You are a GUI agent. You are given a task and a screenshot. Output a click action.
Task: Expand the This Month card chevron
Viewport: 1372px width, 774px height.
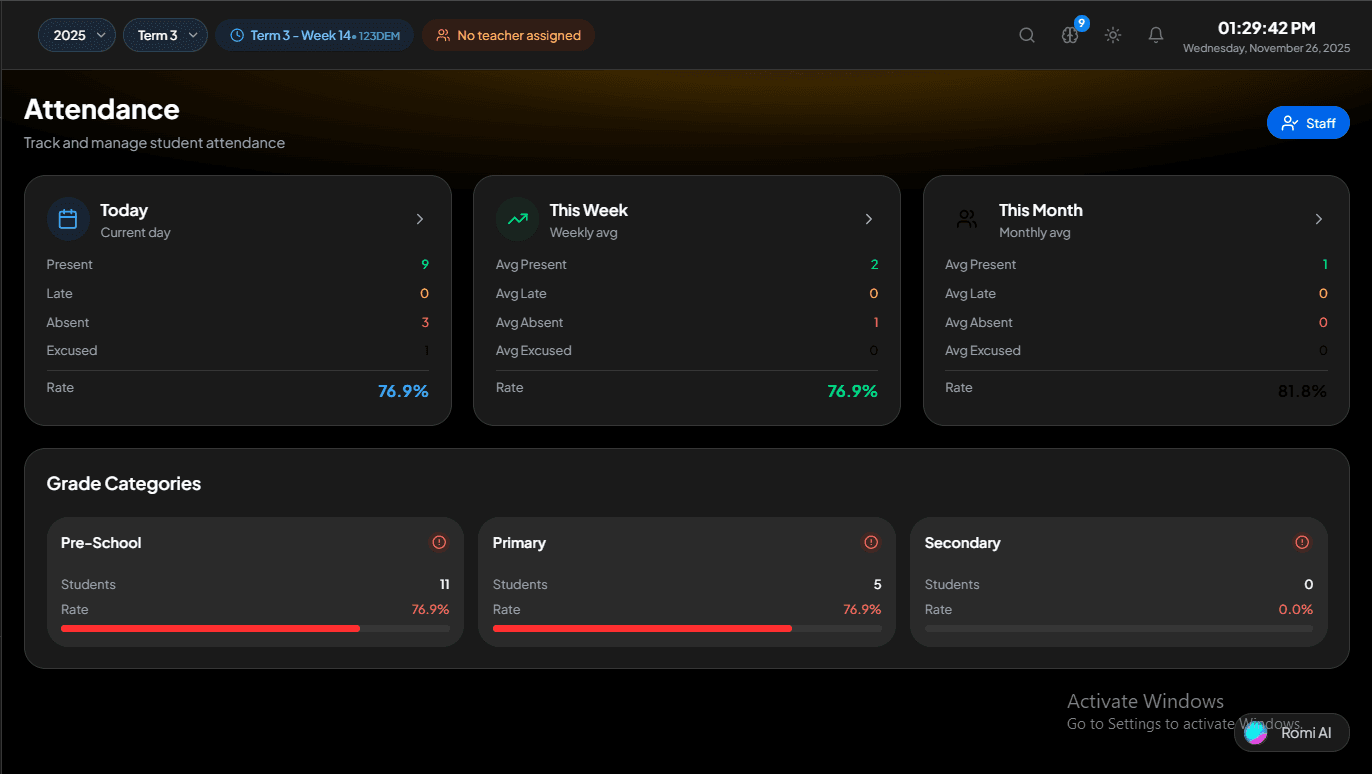coord(1318,218)
